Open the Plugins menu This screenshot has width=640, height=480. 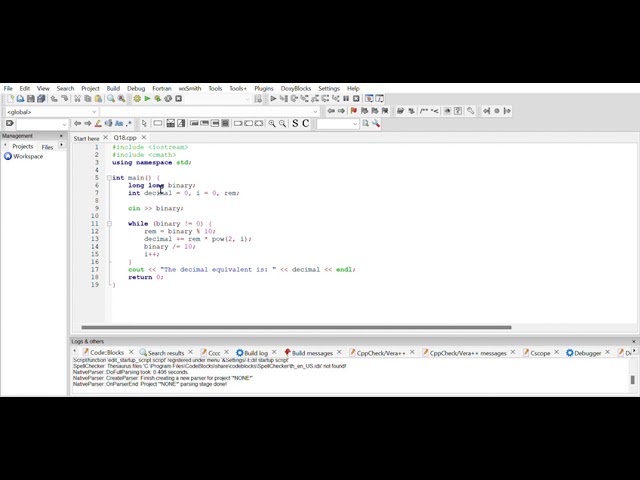(264, 88)
